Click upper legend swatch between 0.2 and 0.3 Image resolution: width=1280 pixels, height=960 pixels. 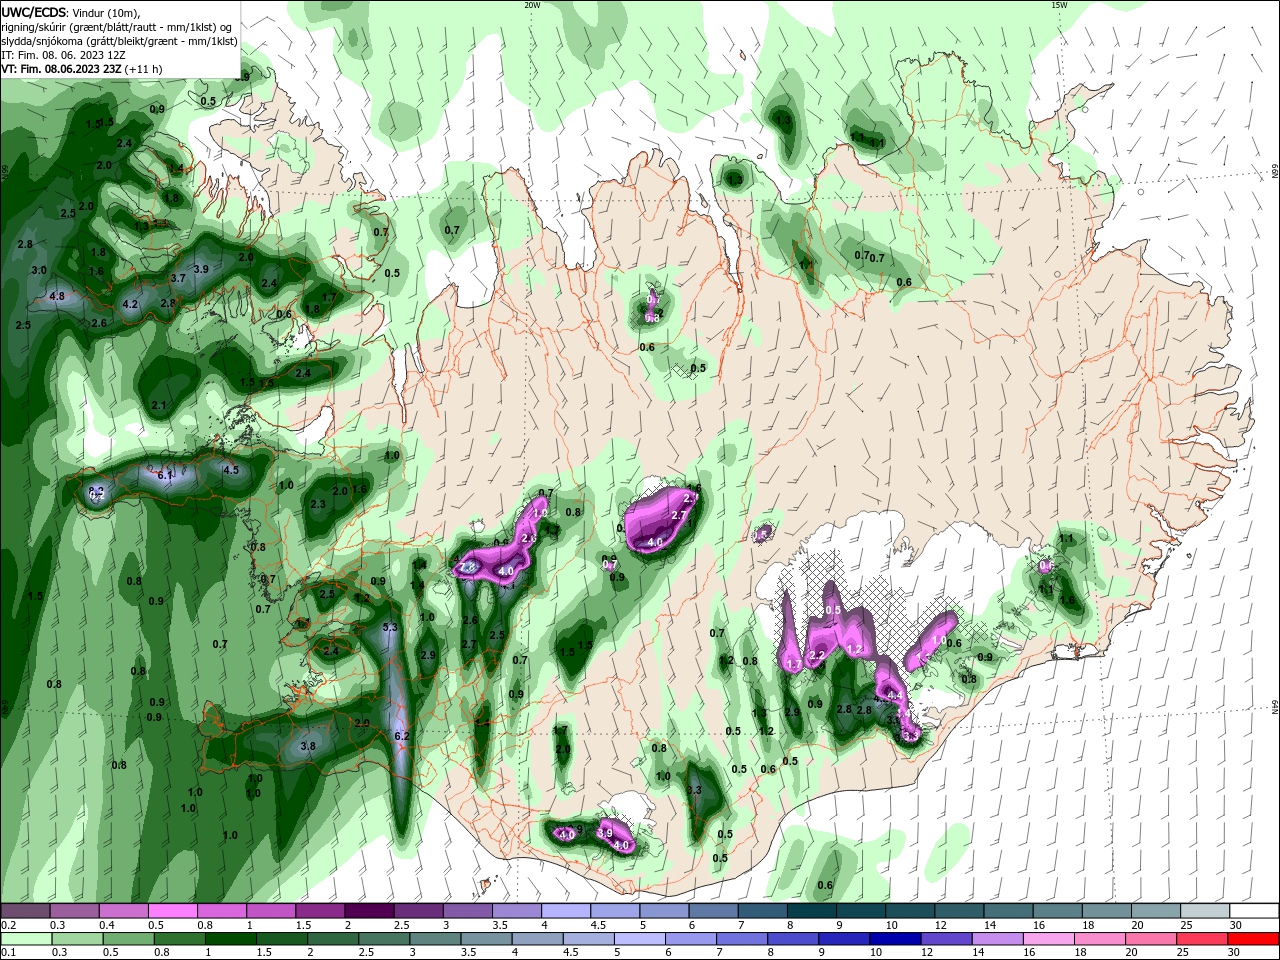tap(26, 911)
